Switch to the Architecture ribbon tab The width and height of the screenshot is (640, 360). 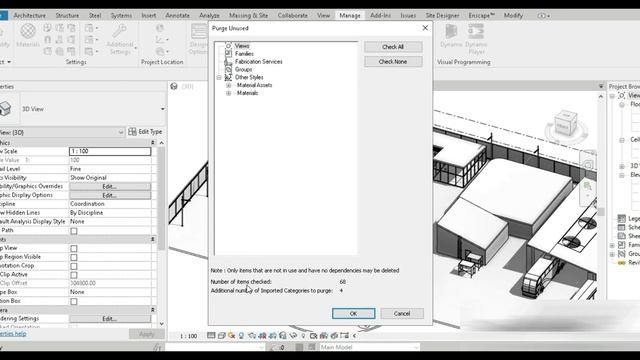pyautogui.click(x=29, y=16)
